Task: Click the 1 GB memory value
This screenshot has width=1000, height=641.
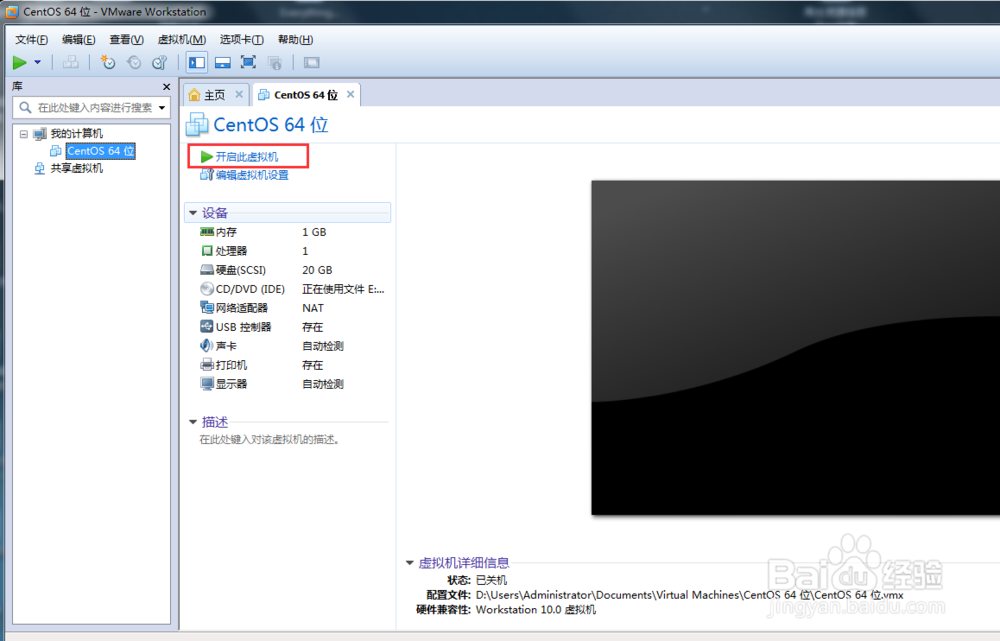Action: (314, 232)
